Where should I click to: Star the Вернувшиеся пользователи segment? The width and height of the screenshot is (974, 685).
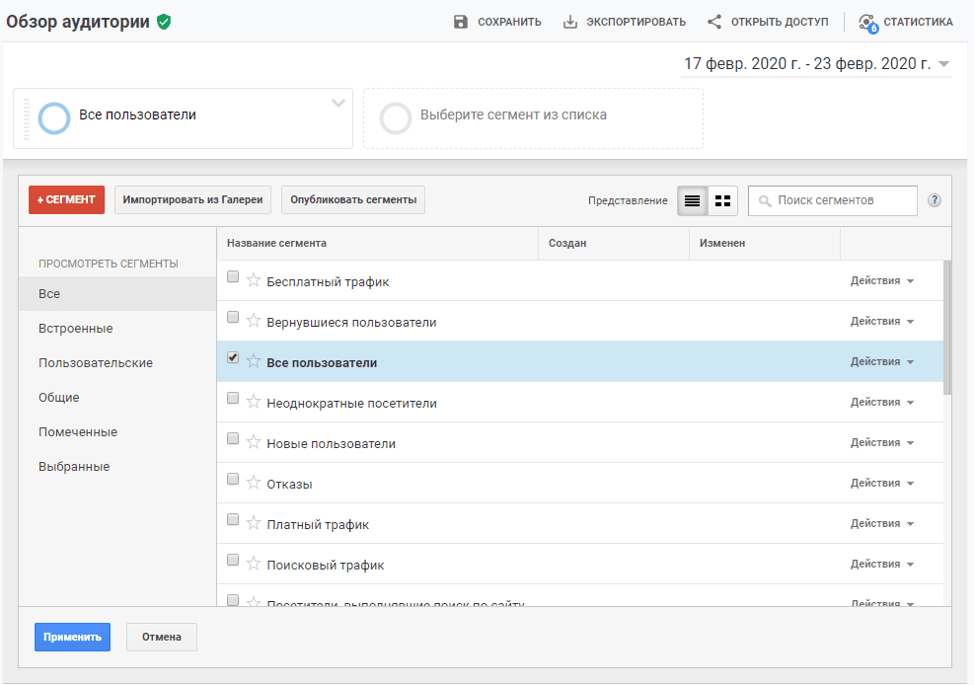[253, 321]
